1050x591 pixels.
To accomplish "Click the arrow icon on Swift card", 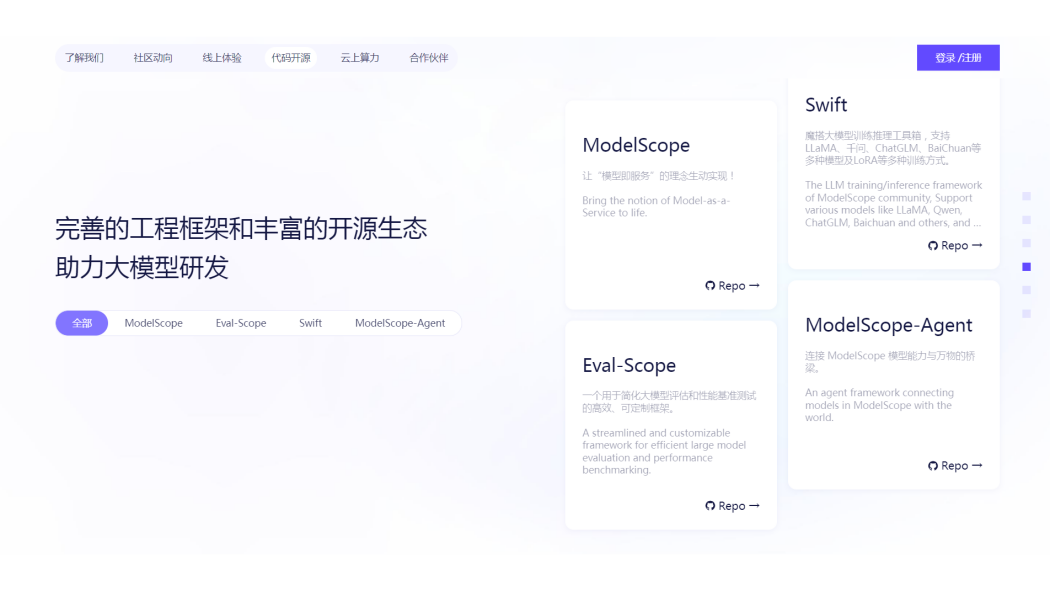I will coord(977,245).
